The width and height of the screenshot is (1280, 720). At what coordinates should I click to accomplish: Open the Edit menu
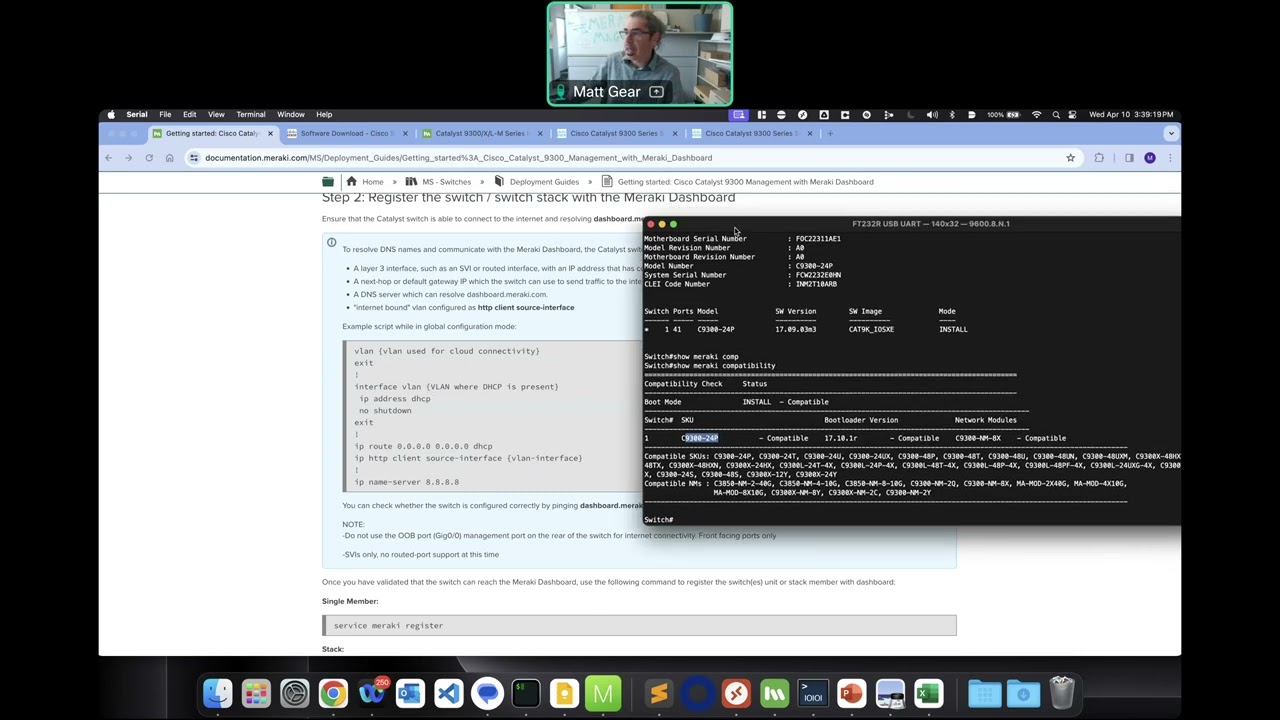(189, 115)
